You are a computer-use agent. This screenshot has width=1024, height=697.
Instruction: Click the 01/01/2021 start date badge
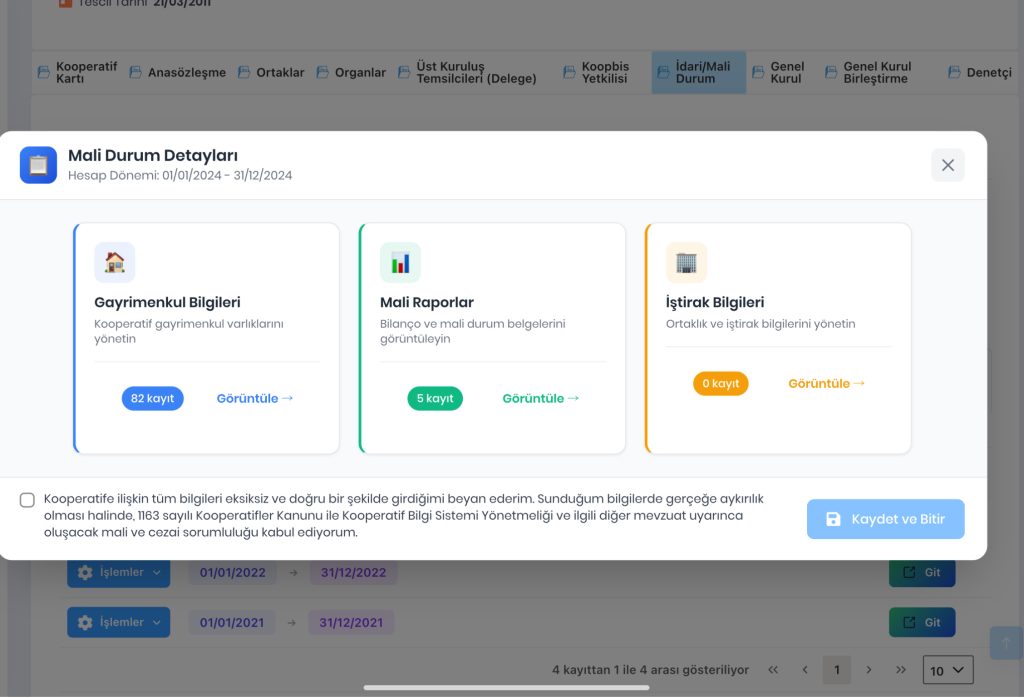pyautogui.click(x=232, y=623)
